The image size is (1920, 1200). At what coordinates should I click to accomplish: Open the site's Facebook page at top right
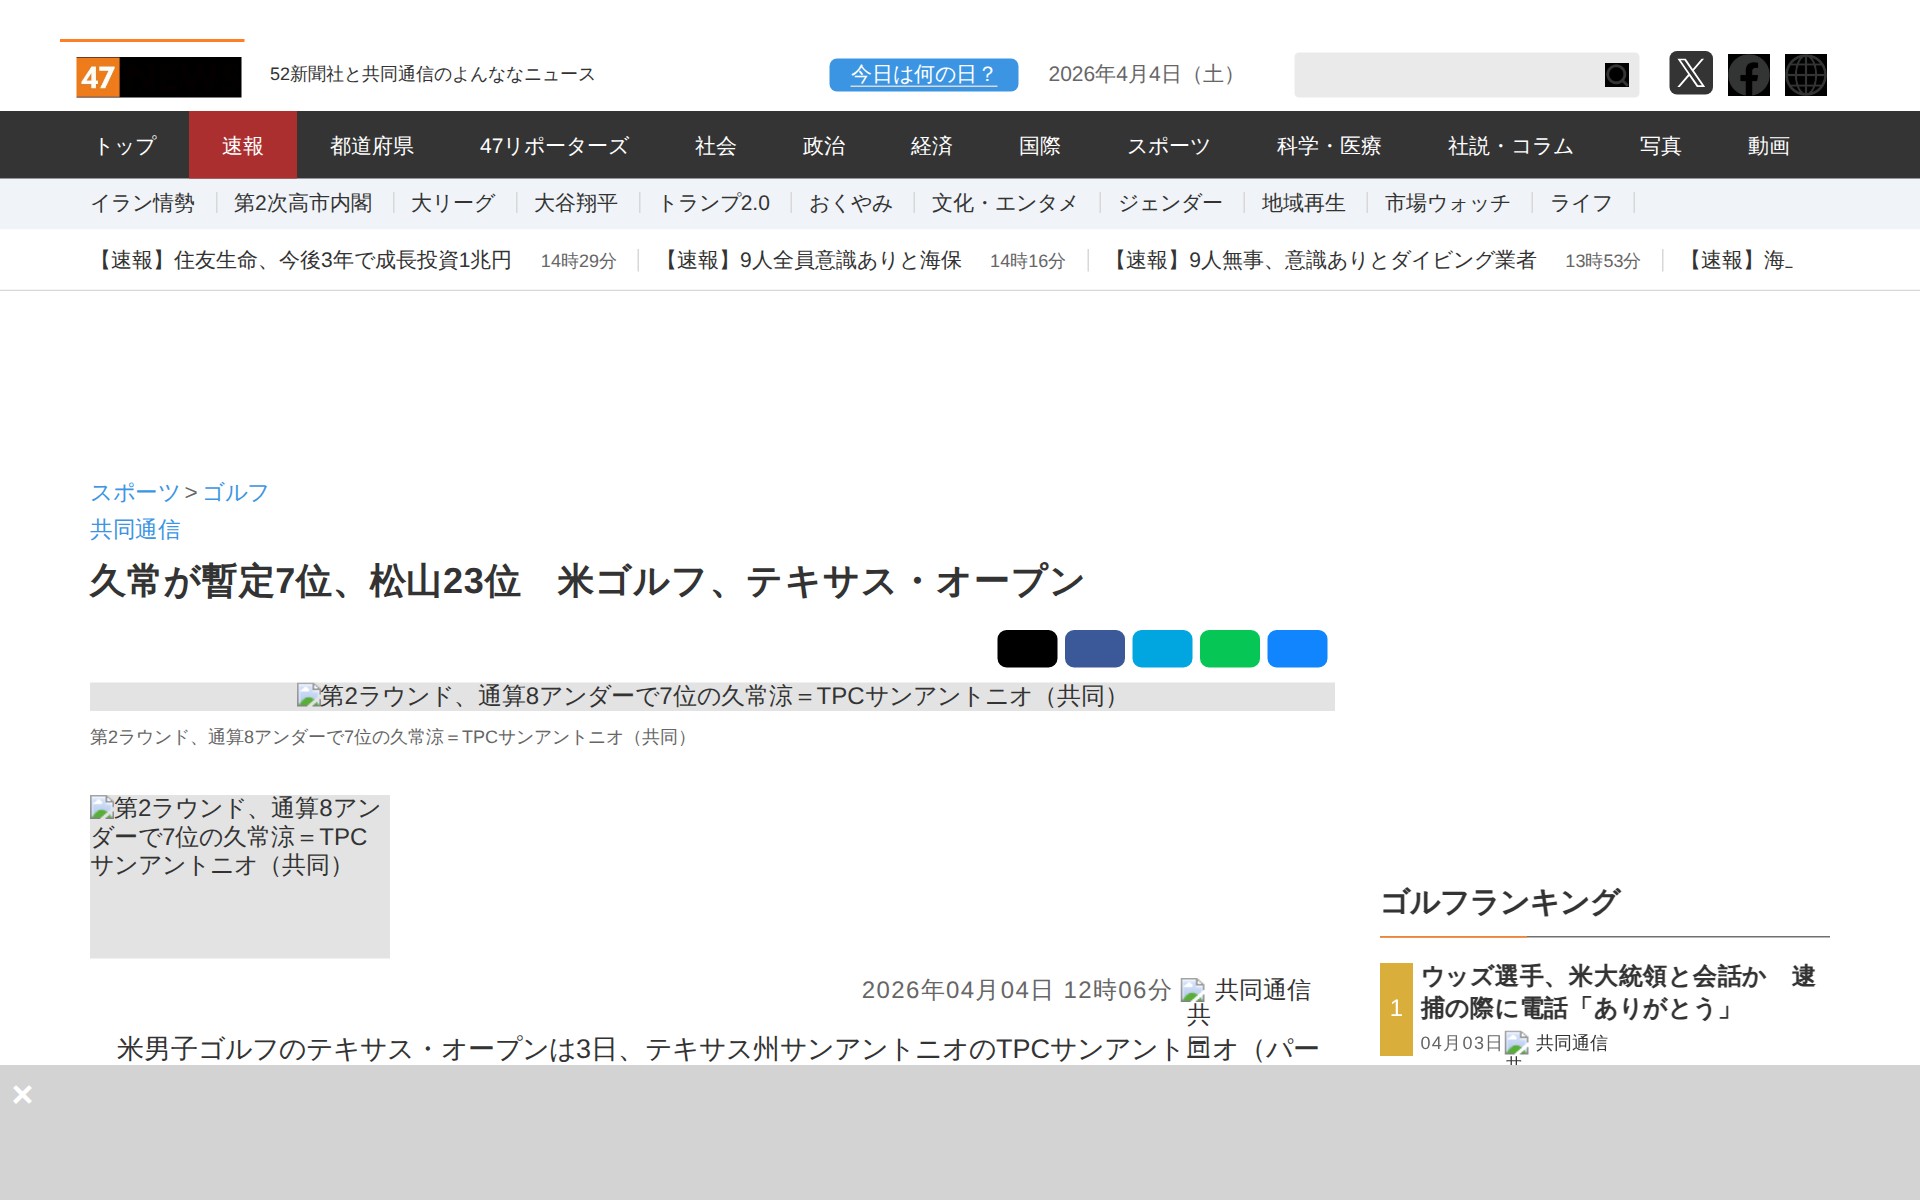[x=1749, y=74]
